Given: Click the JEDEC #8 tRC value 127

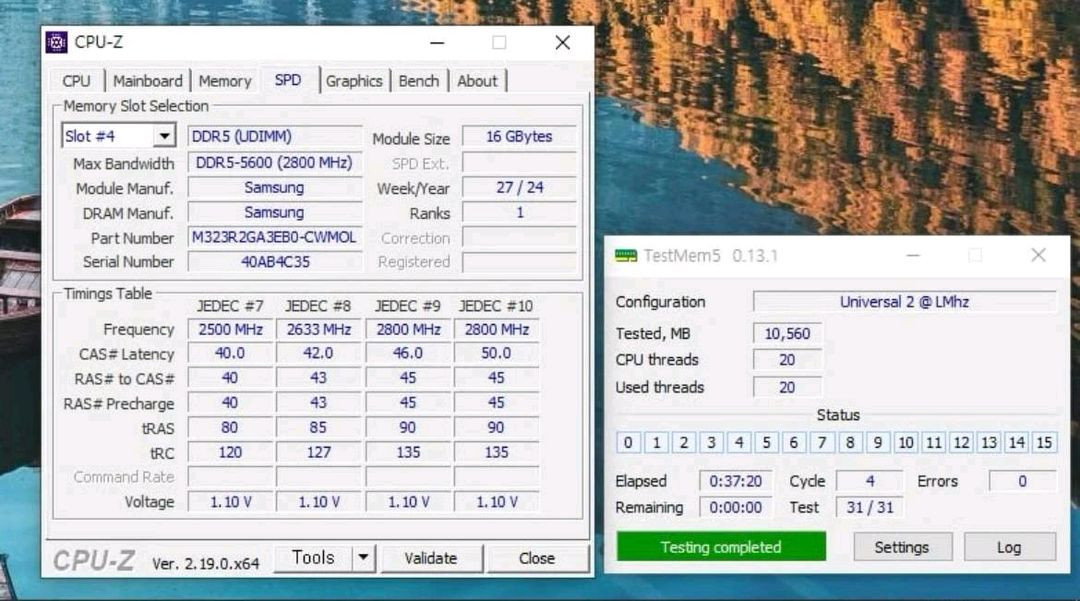Looking at the screenshot, I should click(x=318, y=452).
